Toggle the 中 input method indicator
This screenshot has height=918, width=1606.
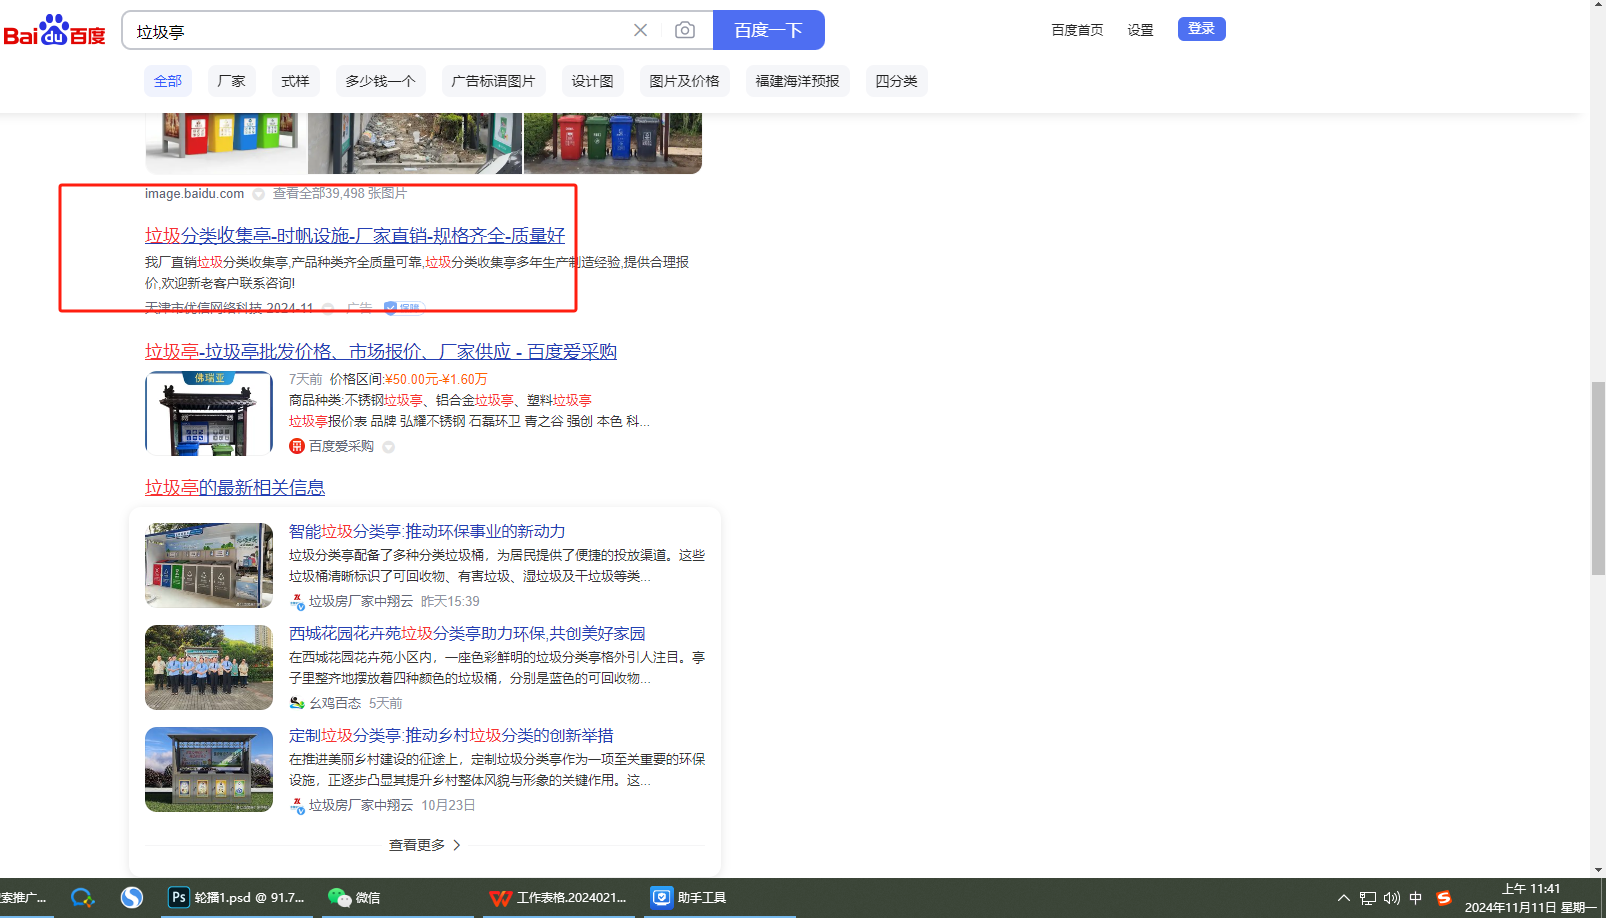click(x=1415, y=898)
